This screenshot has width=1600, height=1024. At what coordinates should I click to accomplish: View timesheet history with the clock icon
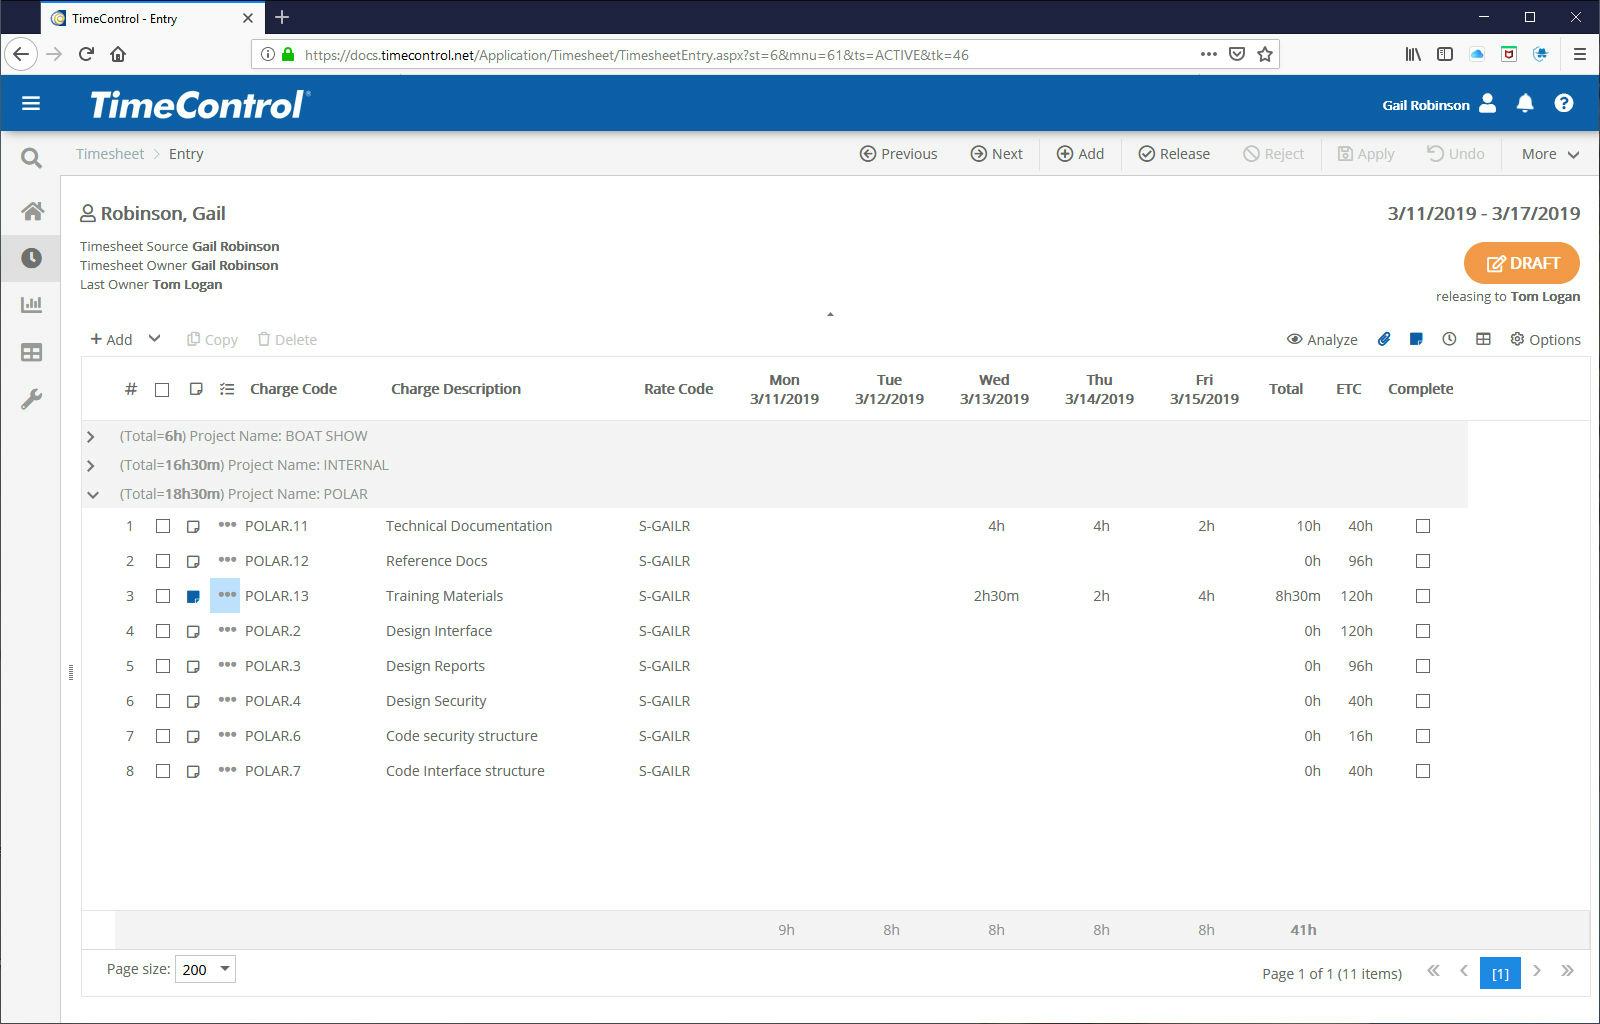tap(1449, 339)
